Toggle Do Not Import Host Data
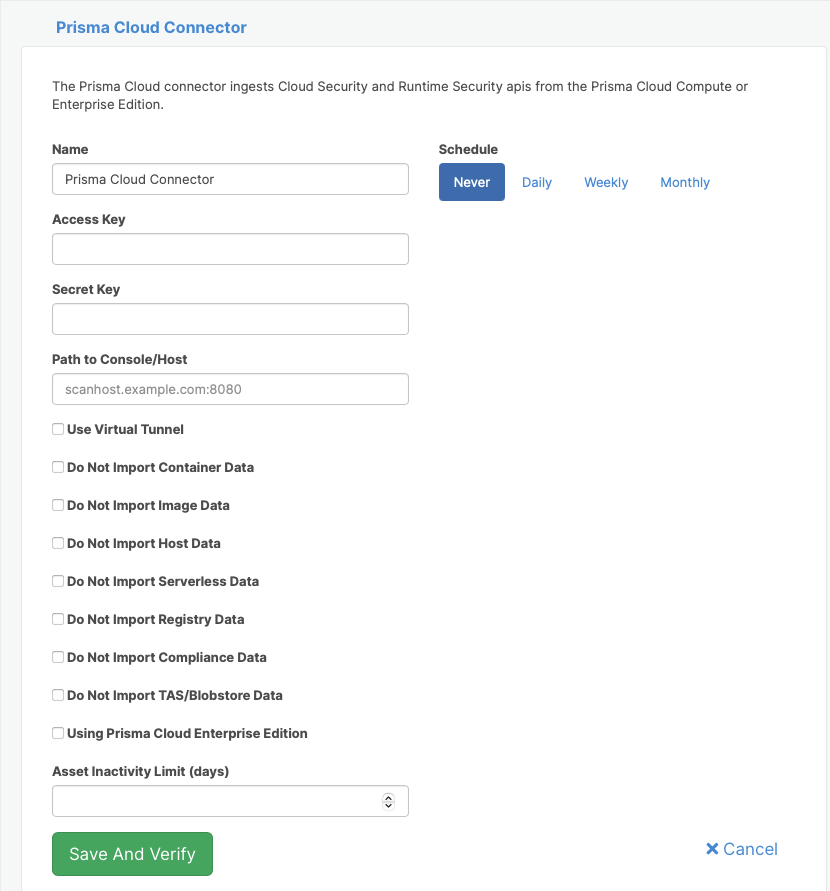 (x=58, y=543)
